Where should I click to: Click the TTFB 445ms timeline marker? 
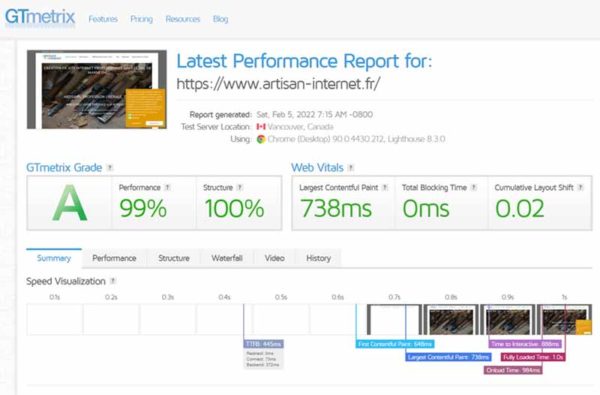pyautogui.click(x=264, y=344)
